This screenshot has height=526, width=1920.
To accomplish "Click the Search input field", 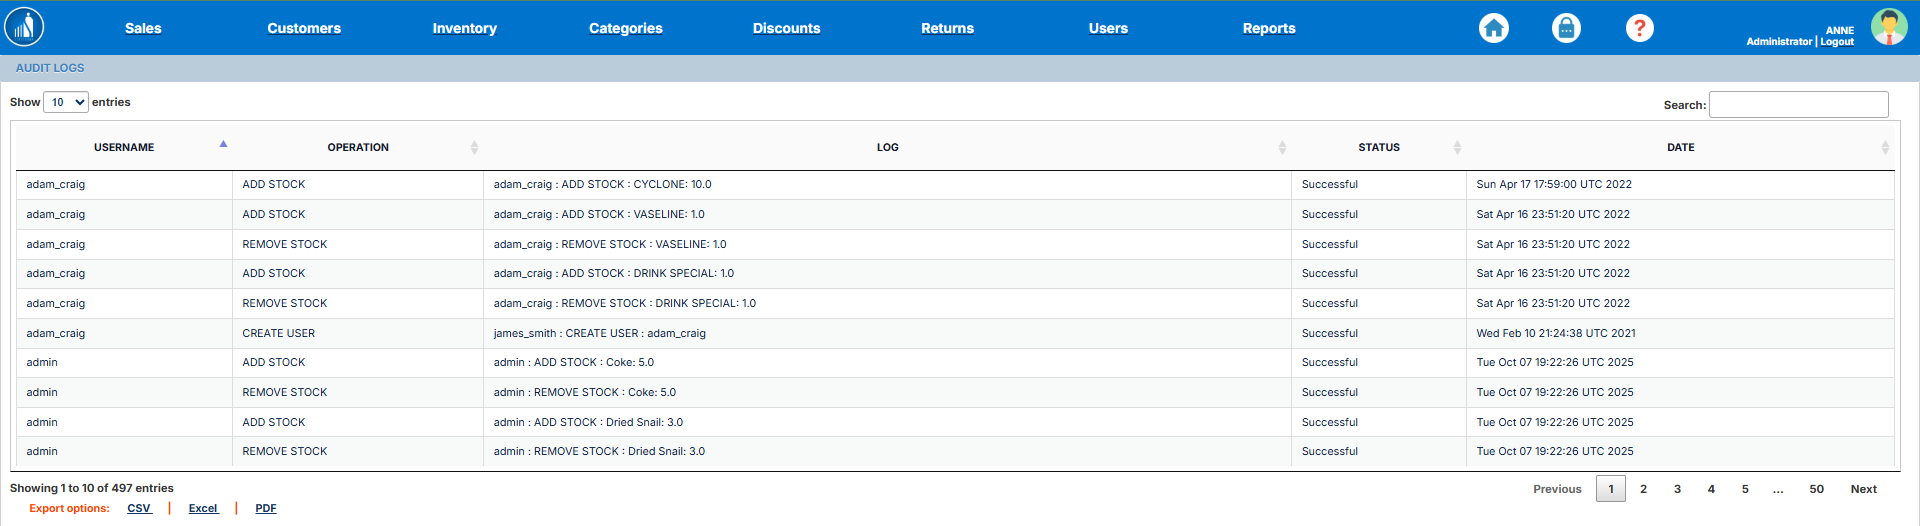I will [x=1798, y=104].
